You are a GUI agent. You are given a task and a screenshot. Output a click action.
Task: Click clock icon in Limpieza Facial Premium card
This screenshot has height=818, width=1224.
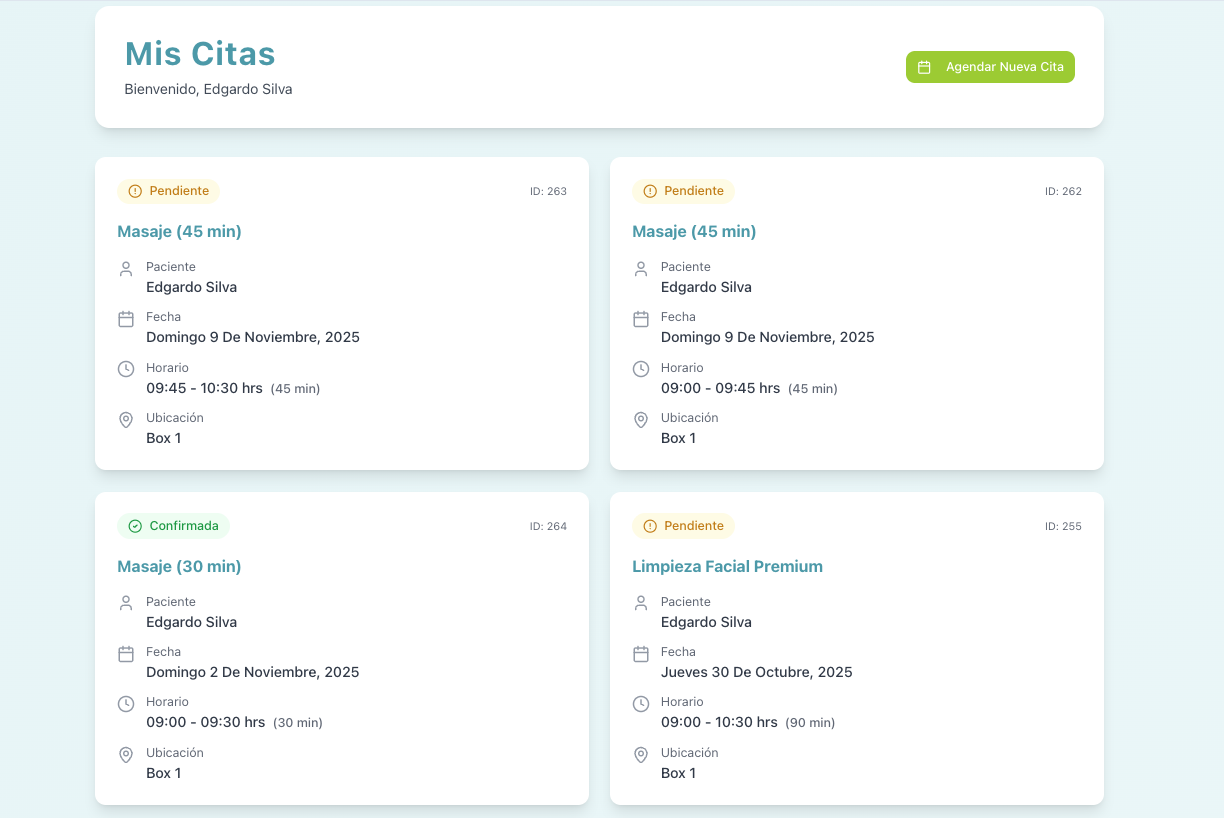click(641, 704)
